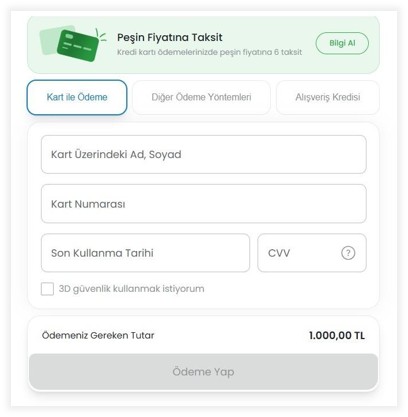Click the Bilgi Al button

[x=342, y=43]
